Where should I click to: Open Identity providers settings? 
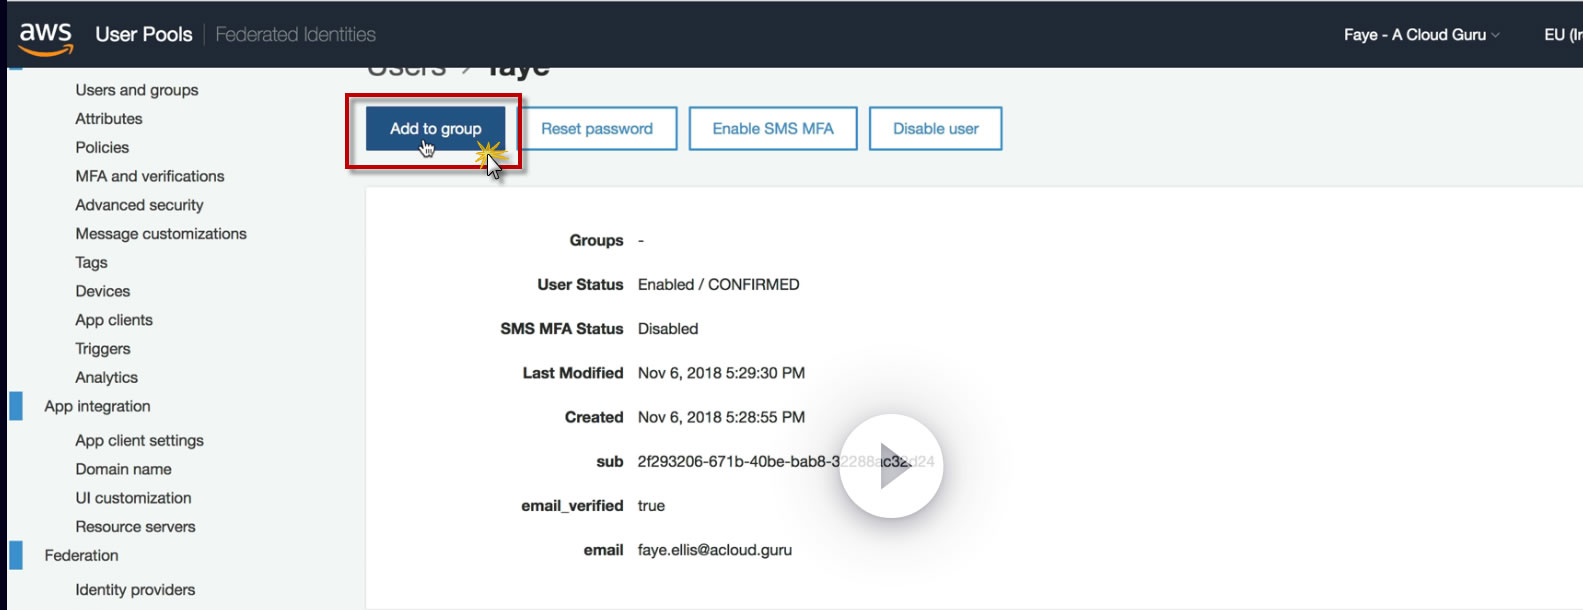pos(135,590)
